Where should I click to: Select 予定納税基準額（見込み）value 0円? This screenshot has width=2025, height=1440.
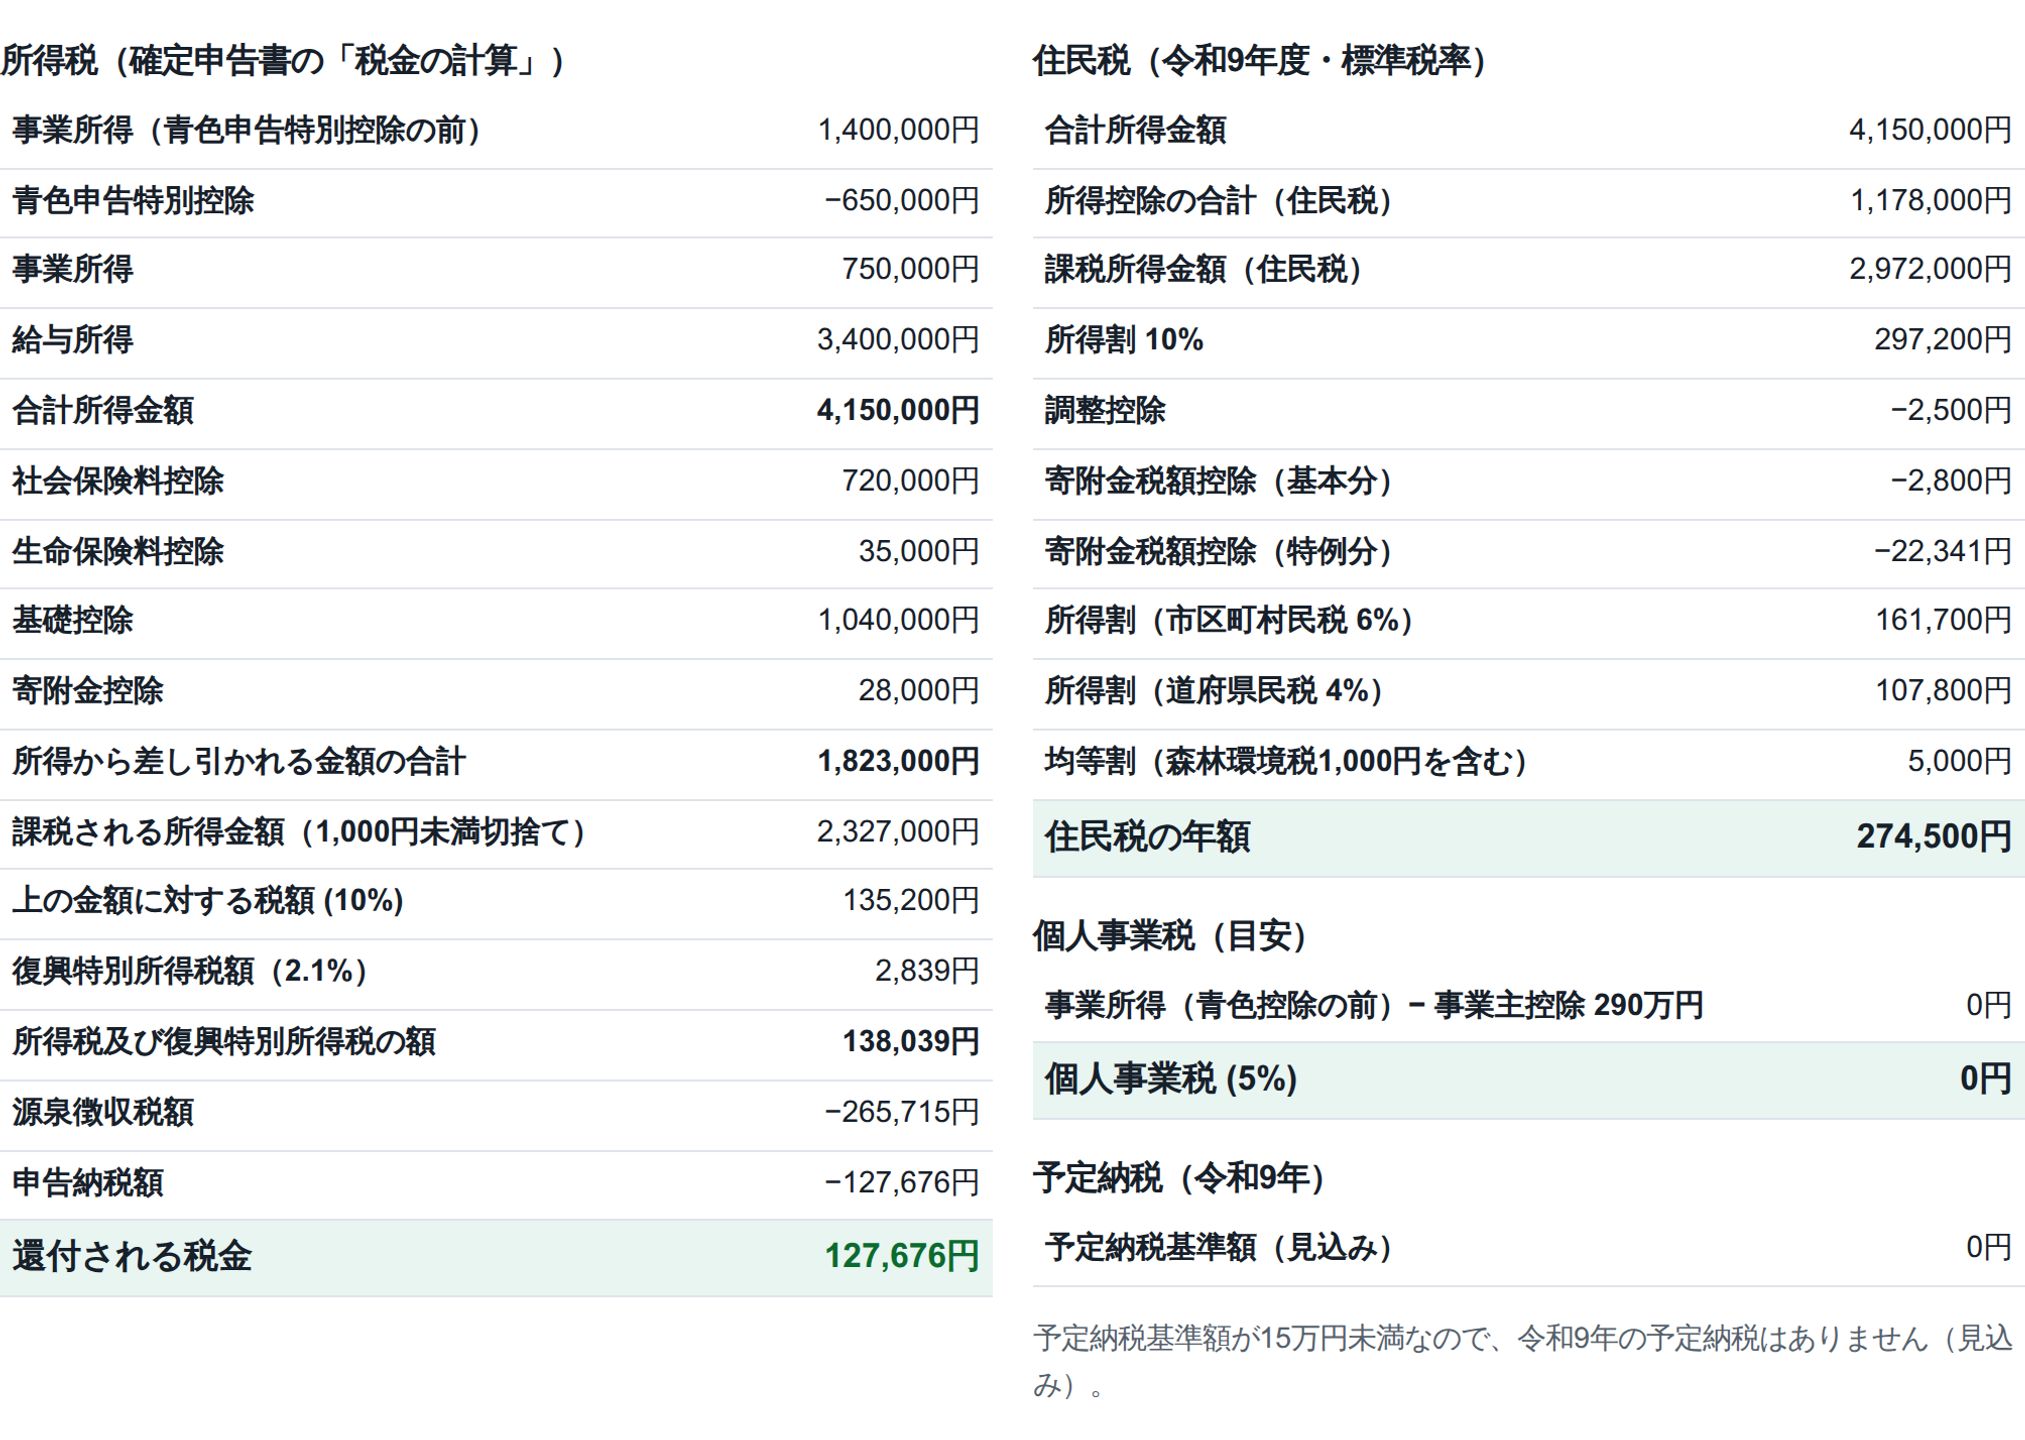1988,1247
